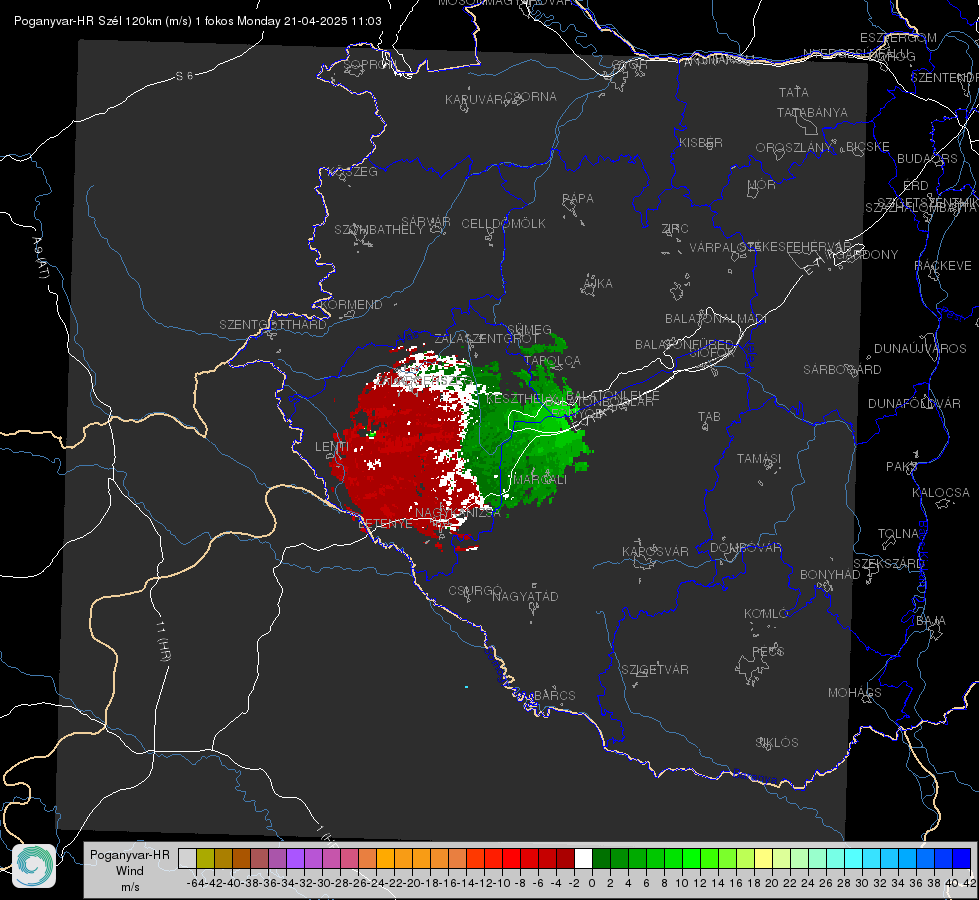Click the NAGYKANIZSA city label
Viewport: 979px width, 900px height.
click(x=458, y=513)
